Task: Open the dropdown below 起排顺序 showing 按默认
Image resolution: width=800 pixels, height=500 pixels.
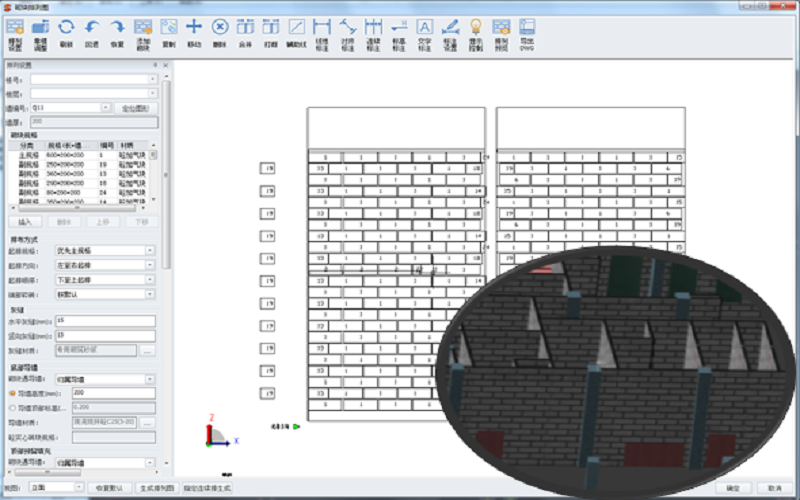Action: point(105,294)
